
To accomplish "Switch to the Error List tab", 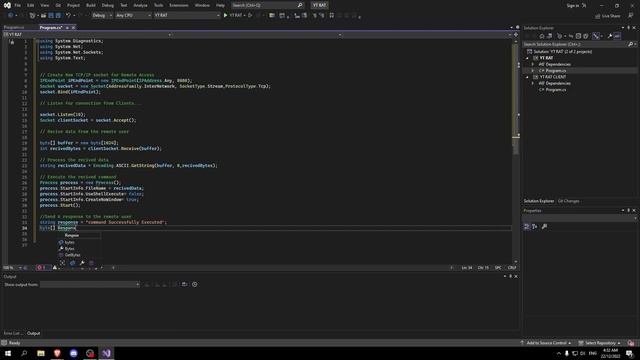I will pyautogui.click(x=12, y=333).
